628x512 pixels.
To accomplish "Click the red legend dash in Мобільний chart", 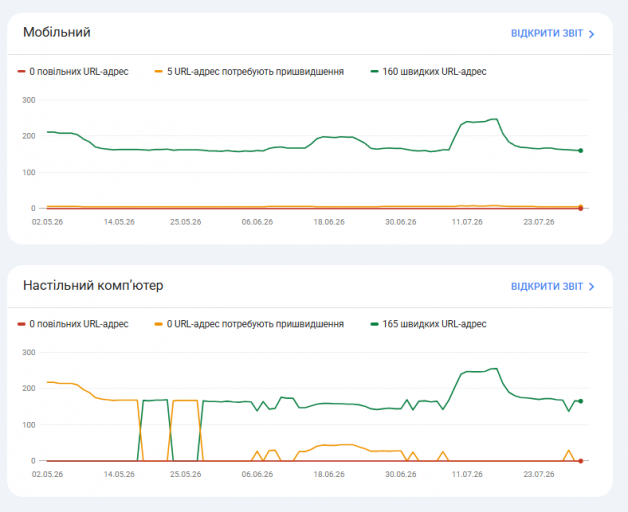I will tap(21, 72).
